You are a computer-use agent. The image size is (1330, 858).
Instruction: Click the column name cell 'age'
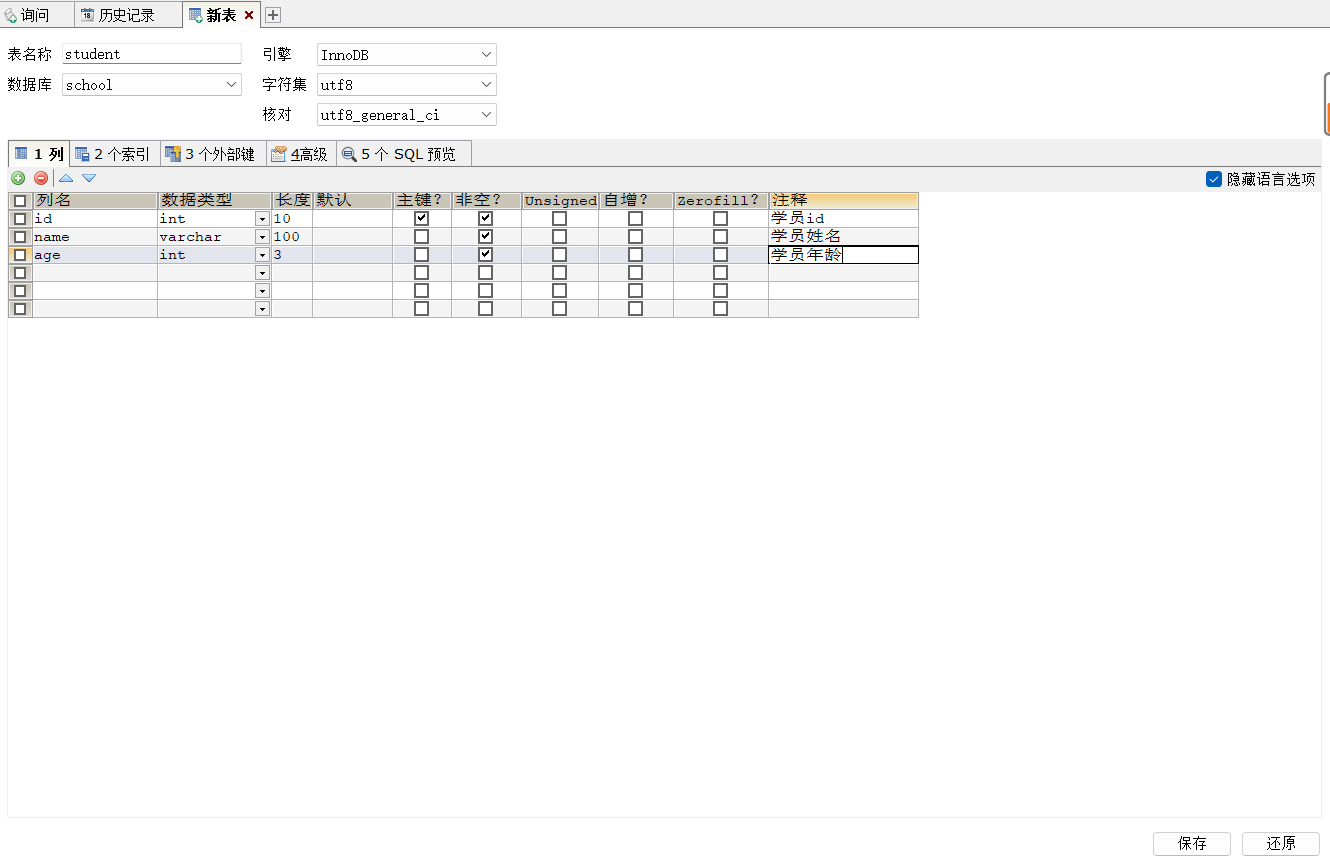click(95, 254)
